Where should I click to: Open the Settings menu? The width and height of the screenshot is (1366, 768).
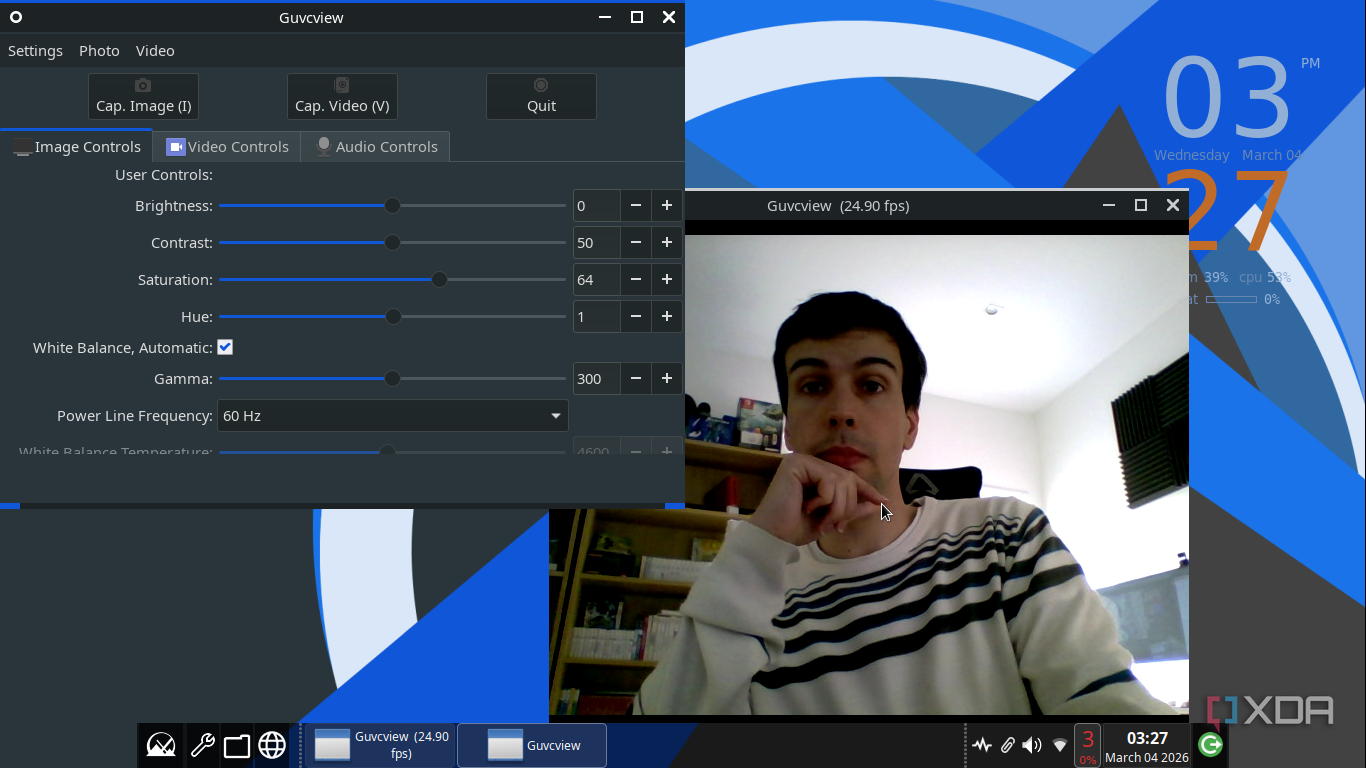click(35, 51)
